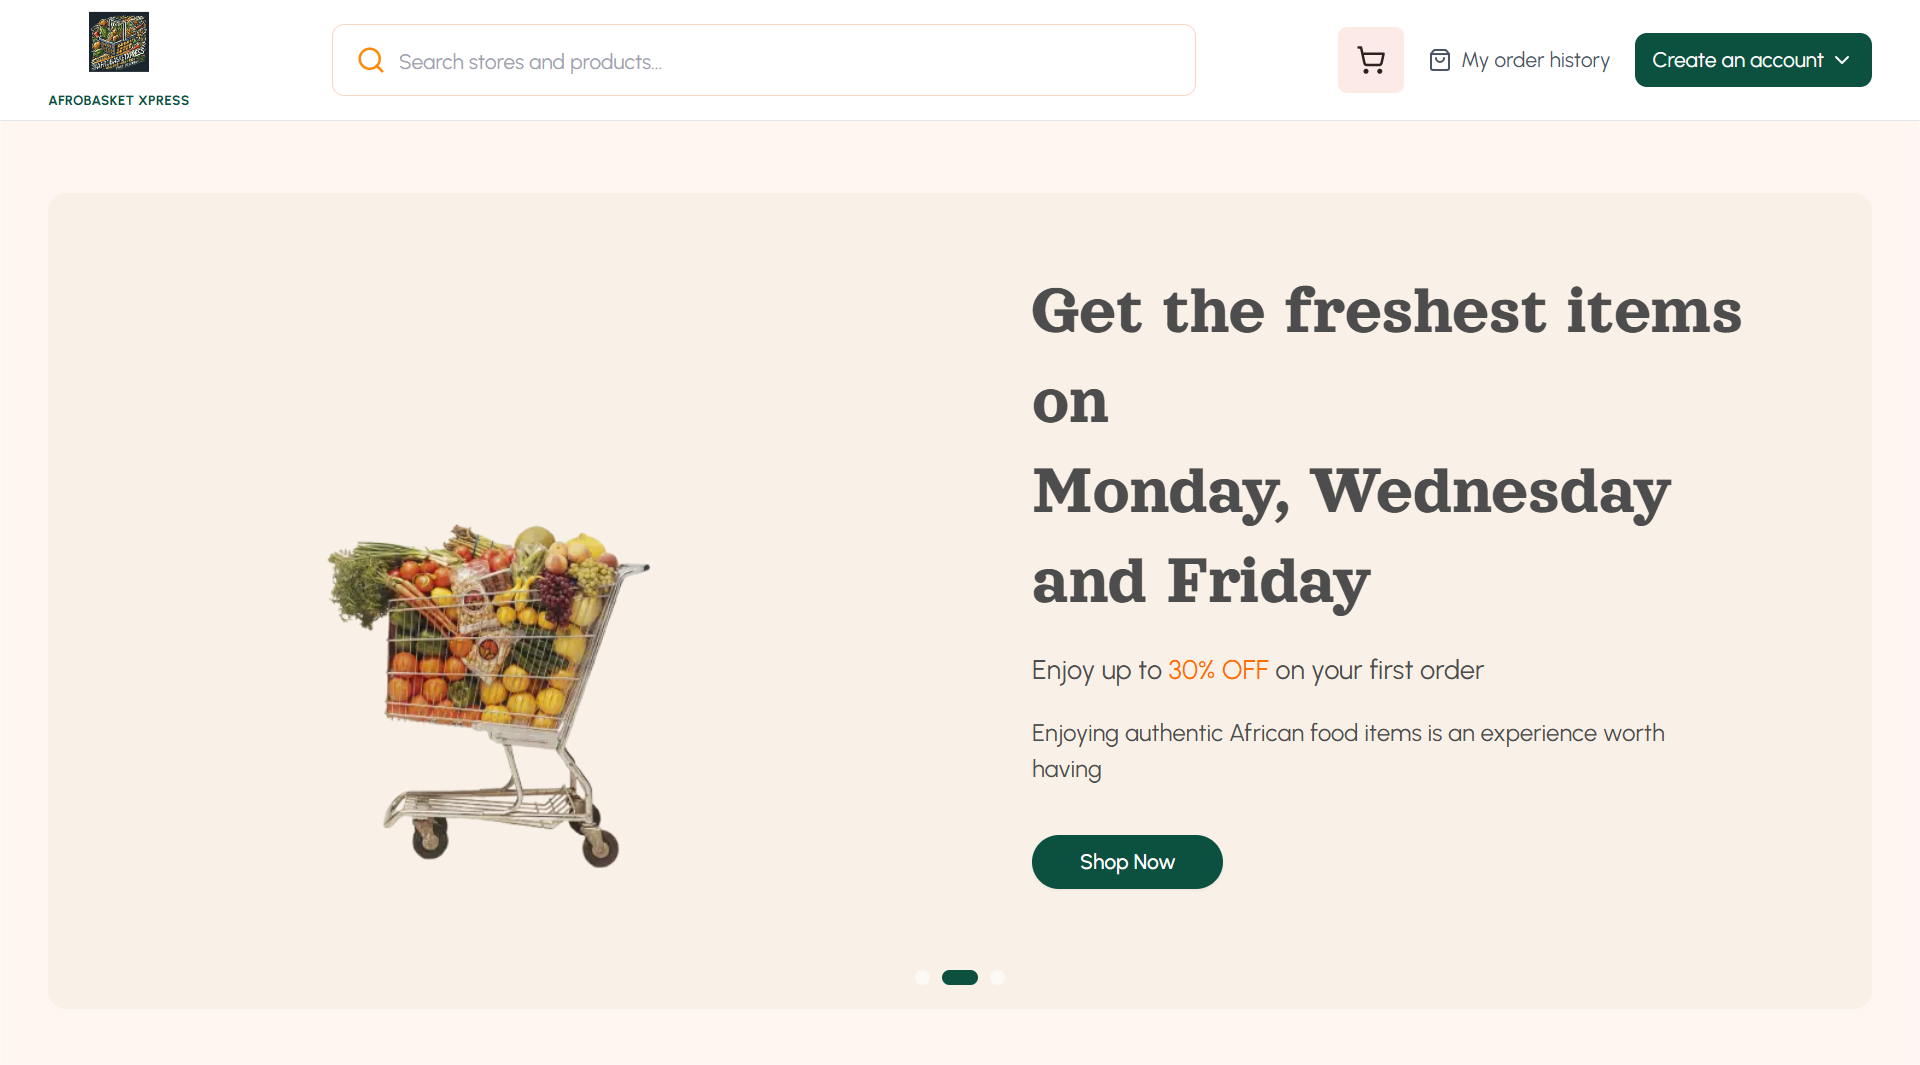Click the AfroBasket Xpress logo image
The image size is (1920, 1065).
pyautogui.click(x=119, y=42)
